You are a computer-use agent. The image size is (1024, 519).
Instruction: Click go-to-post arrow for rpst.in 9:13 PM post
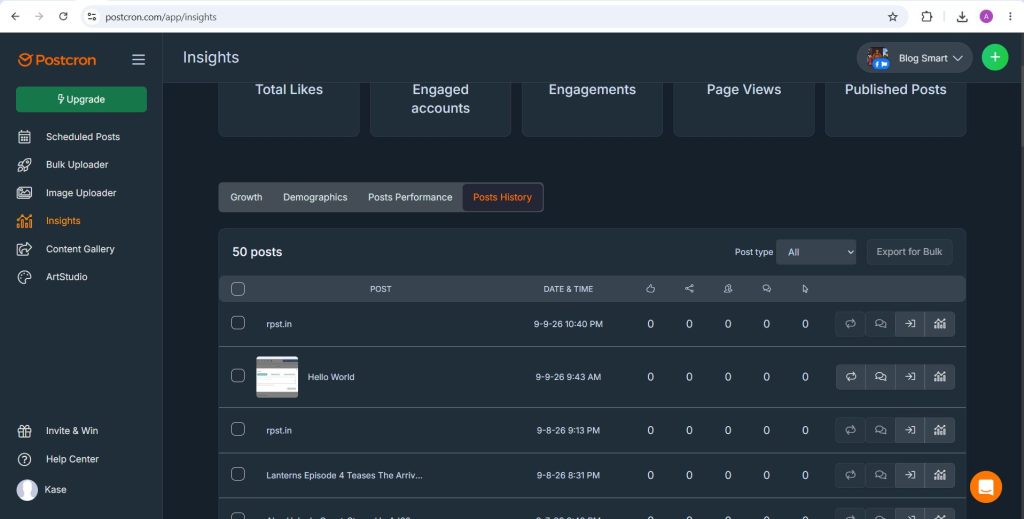point(910,430)
